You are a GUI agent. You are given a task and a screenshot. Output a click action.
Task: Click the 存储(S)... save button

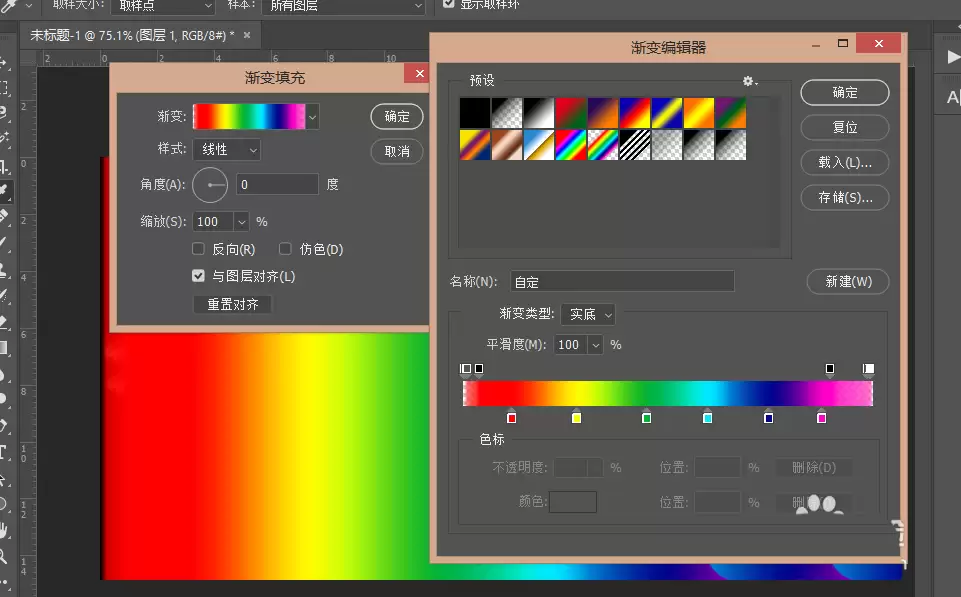point(845,197)
